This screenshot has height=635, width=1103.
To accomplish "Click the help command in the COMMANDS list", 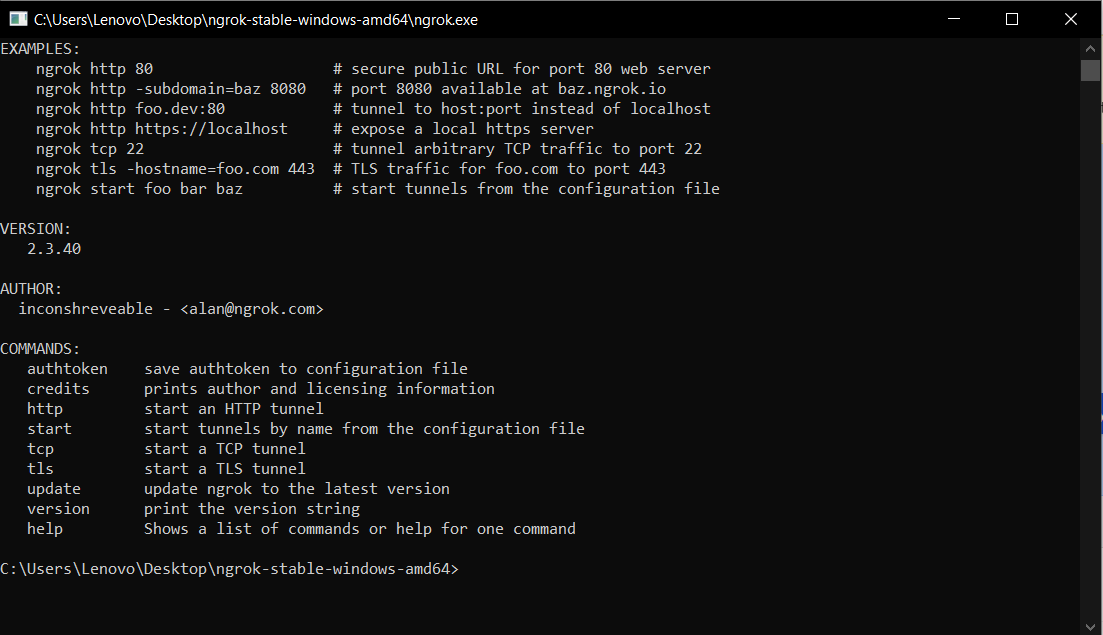I will 45,529.
